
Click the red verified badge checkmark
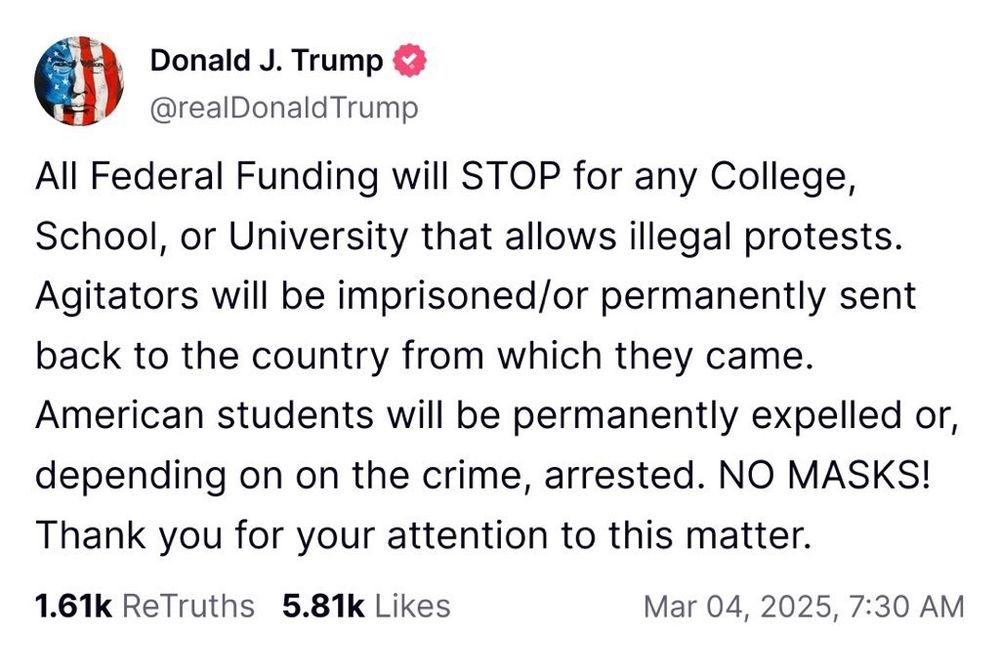click(409, 61)
